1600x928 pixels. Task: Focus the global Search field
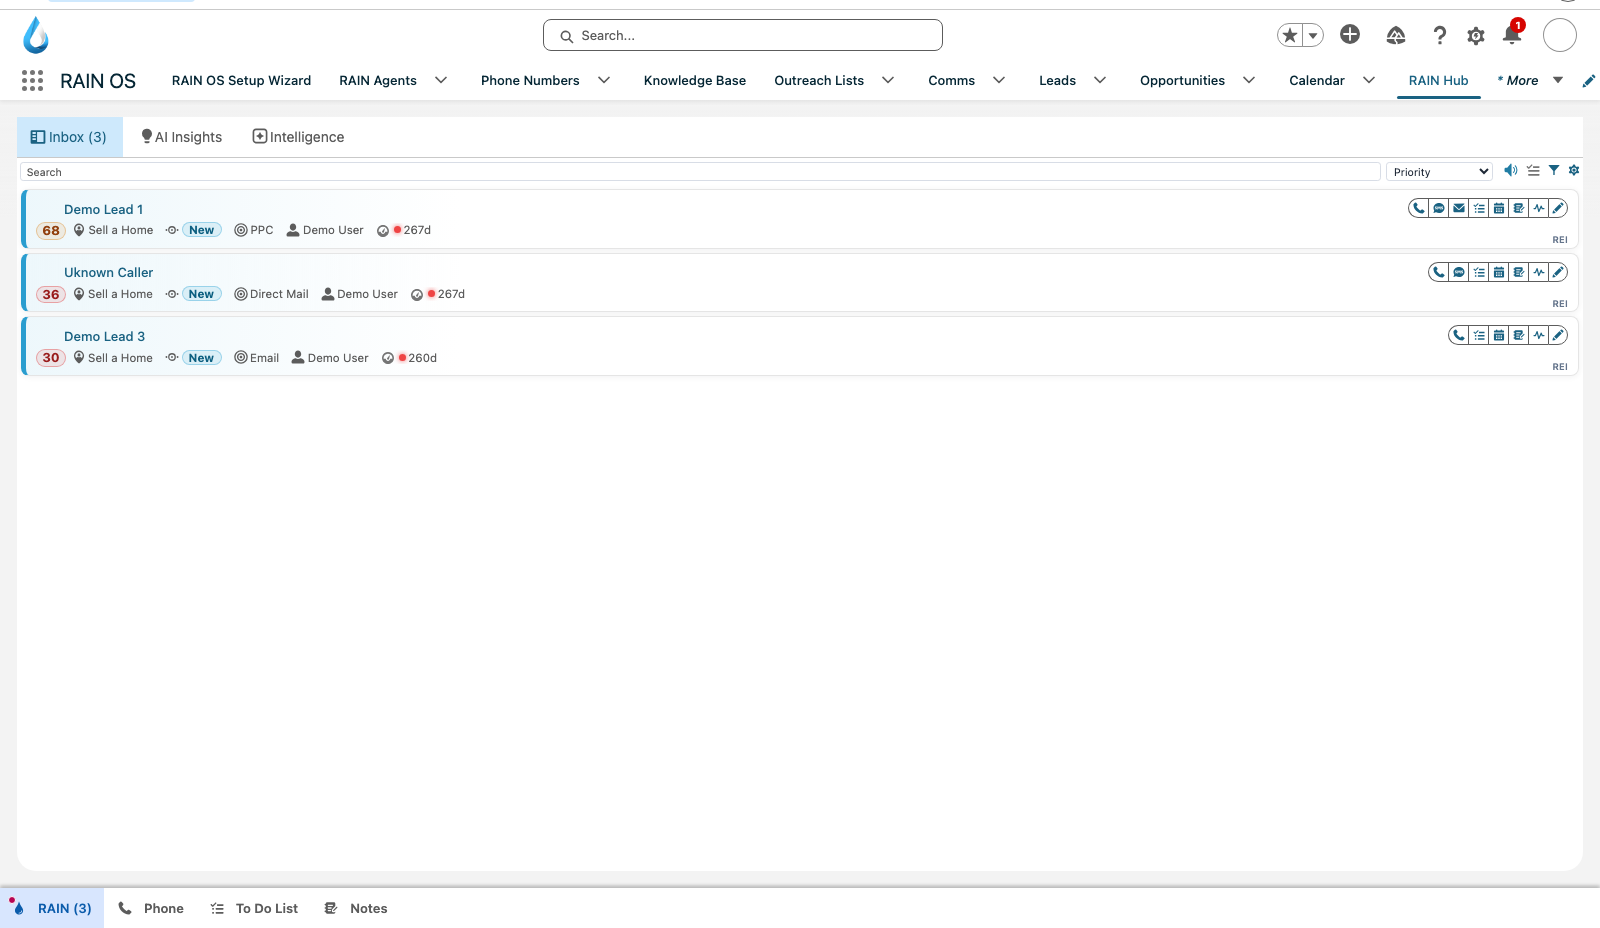point(743,35)
